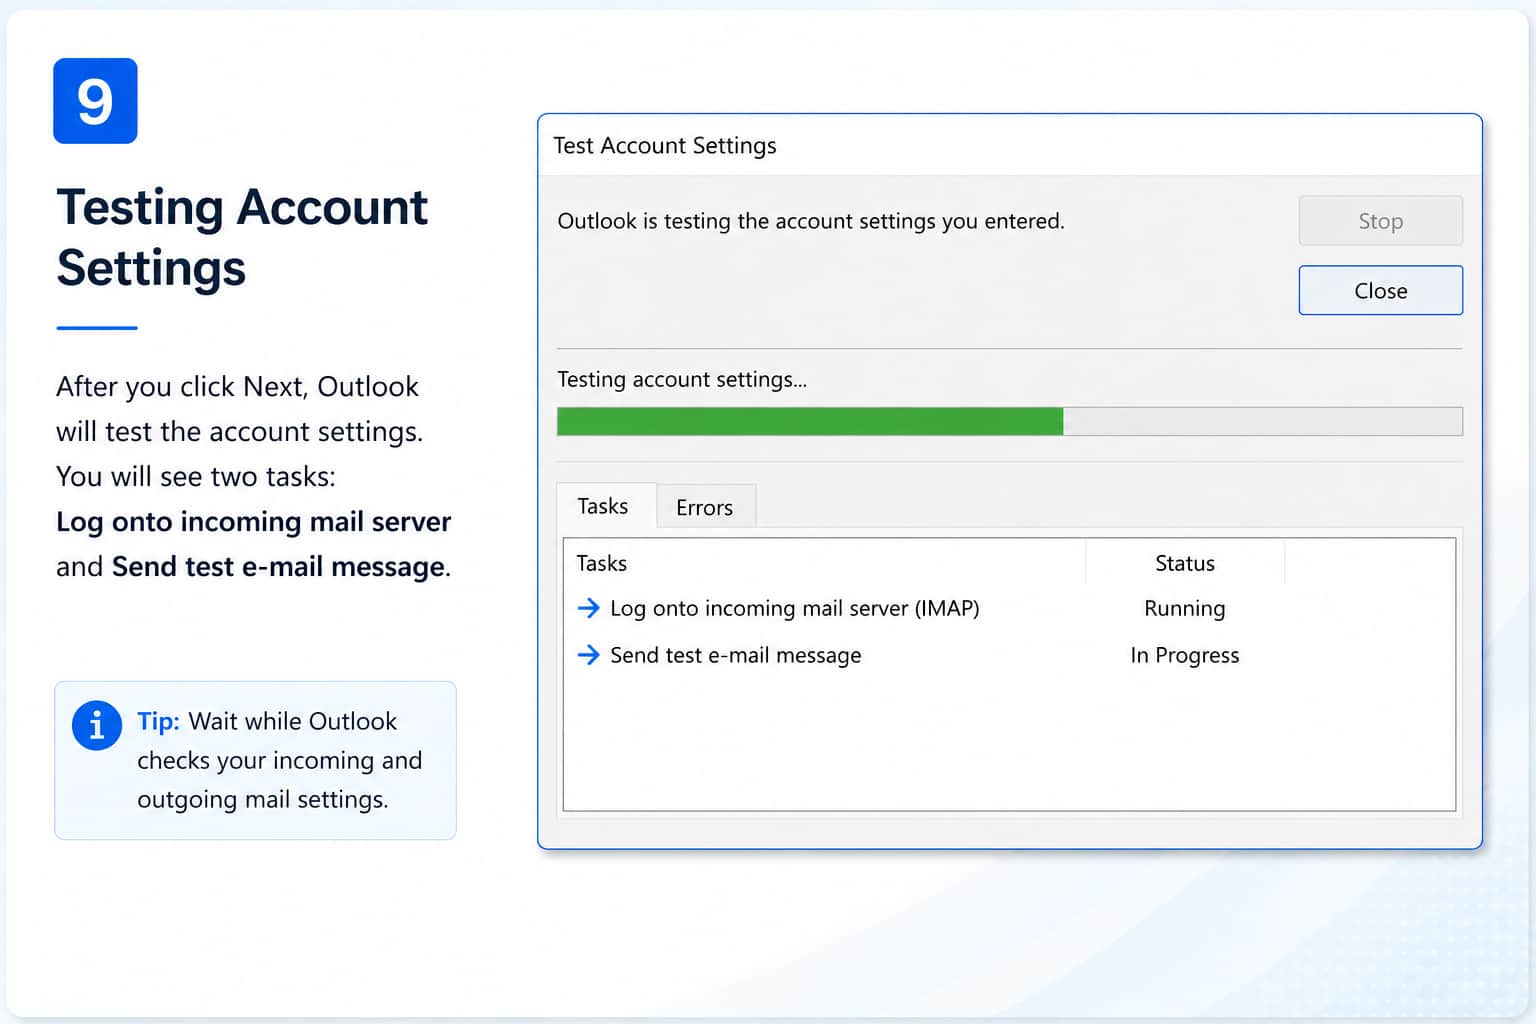This screenshot has height=1024, width=1536.
Task: Click the 'Testing Account Settings' heading
Action: pyautogui.click(x=242, y=237)
